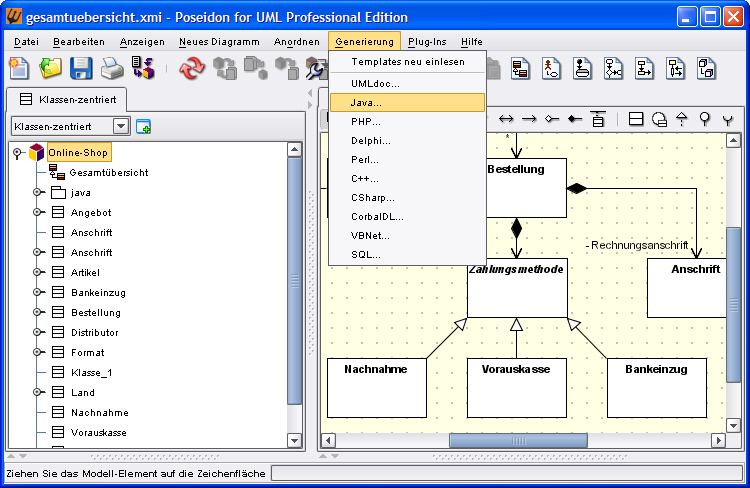Create new deployment diagram icon
750x488 pixels.
pyautogui.click(x=706, y=68)
